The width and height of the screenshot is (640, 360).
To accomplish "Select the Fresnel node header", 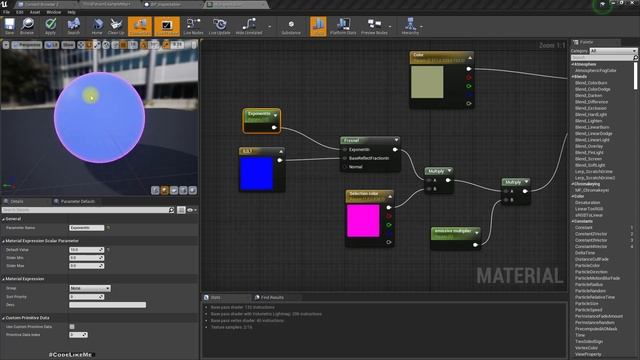I will coord(369,140).
